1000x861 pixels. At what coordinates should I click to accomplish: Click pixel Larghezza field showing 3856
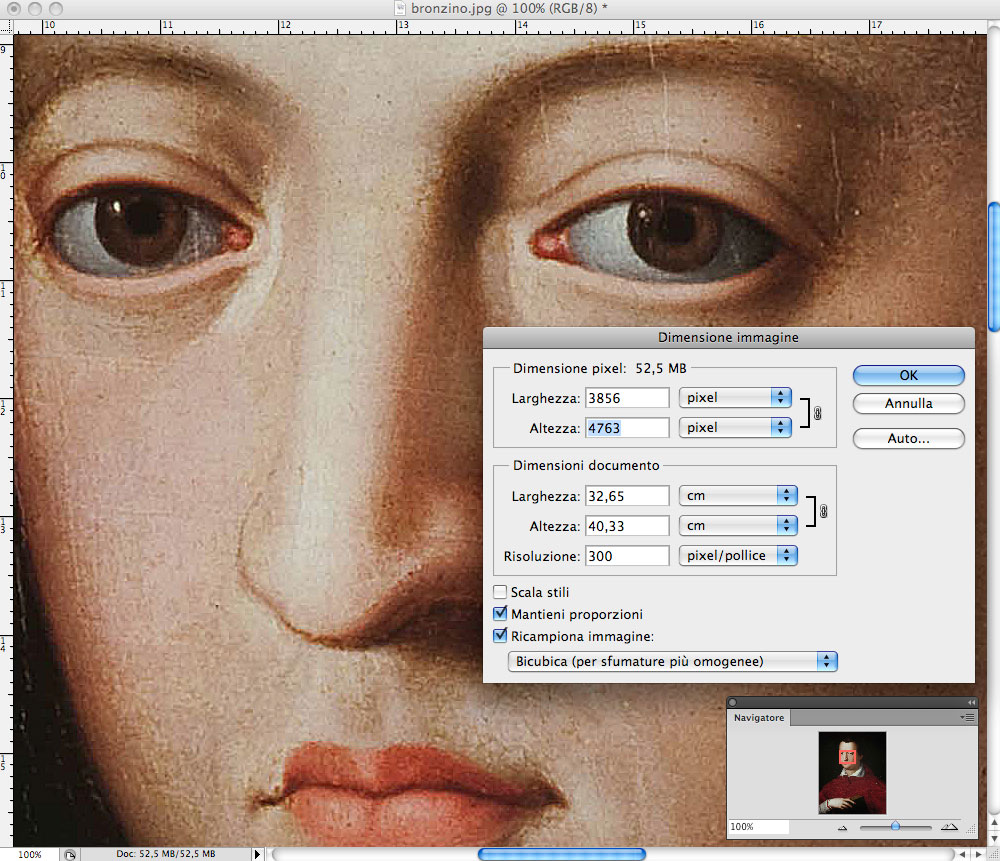tap(628, 398)
